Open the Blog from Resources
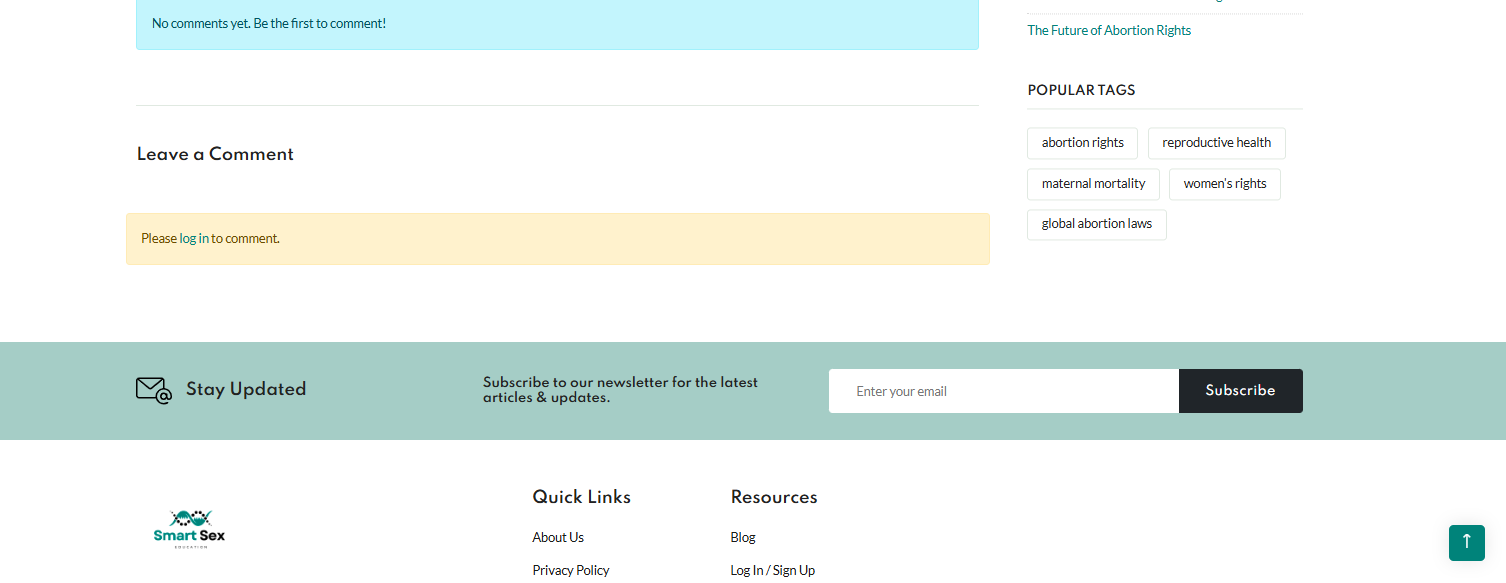 tap(743, 537)
